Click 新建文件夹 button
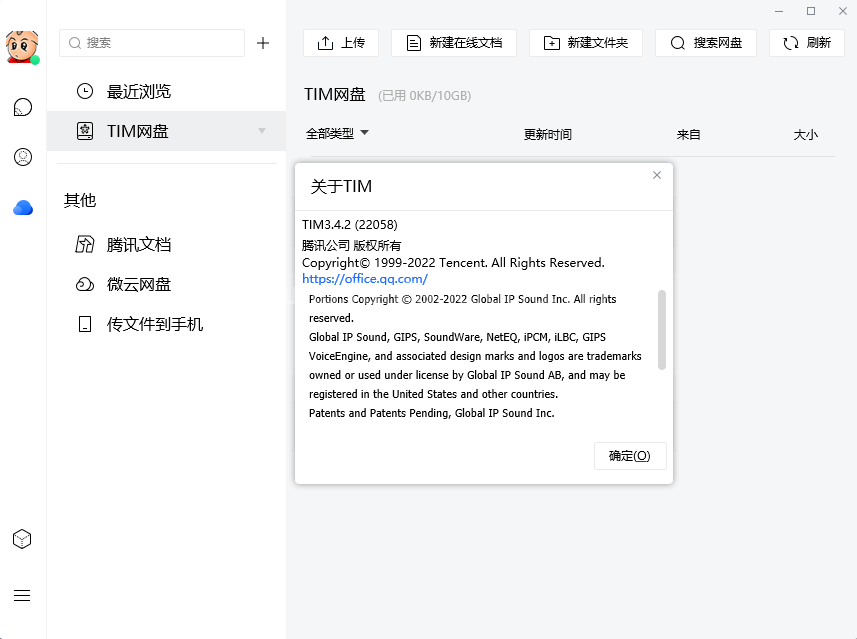 pos(586,43)
